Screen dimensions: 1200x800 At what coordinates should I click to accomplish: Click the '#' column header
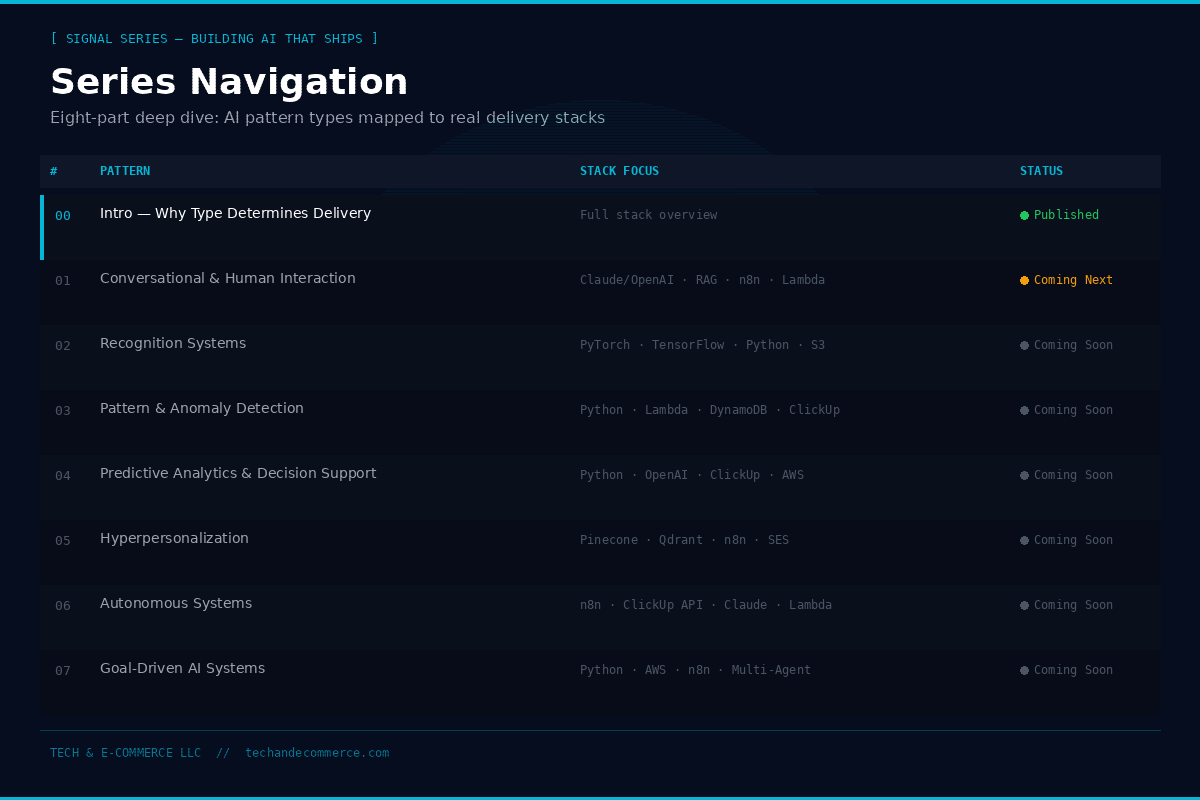tap(54, 171)
